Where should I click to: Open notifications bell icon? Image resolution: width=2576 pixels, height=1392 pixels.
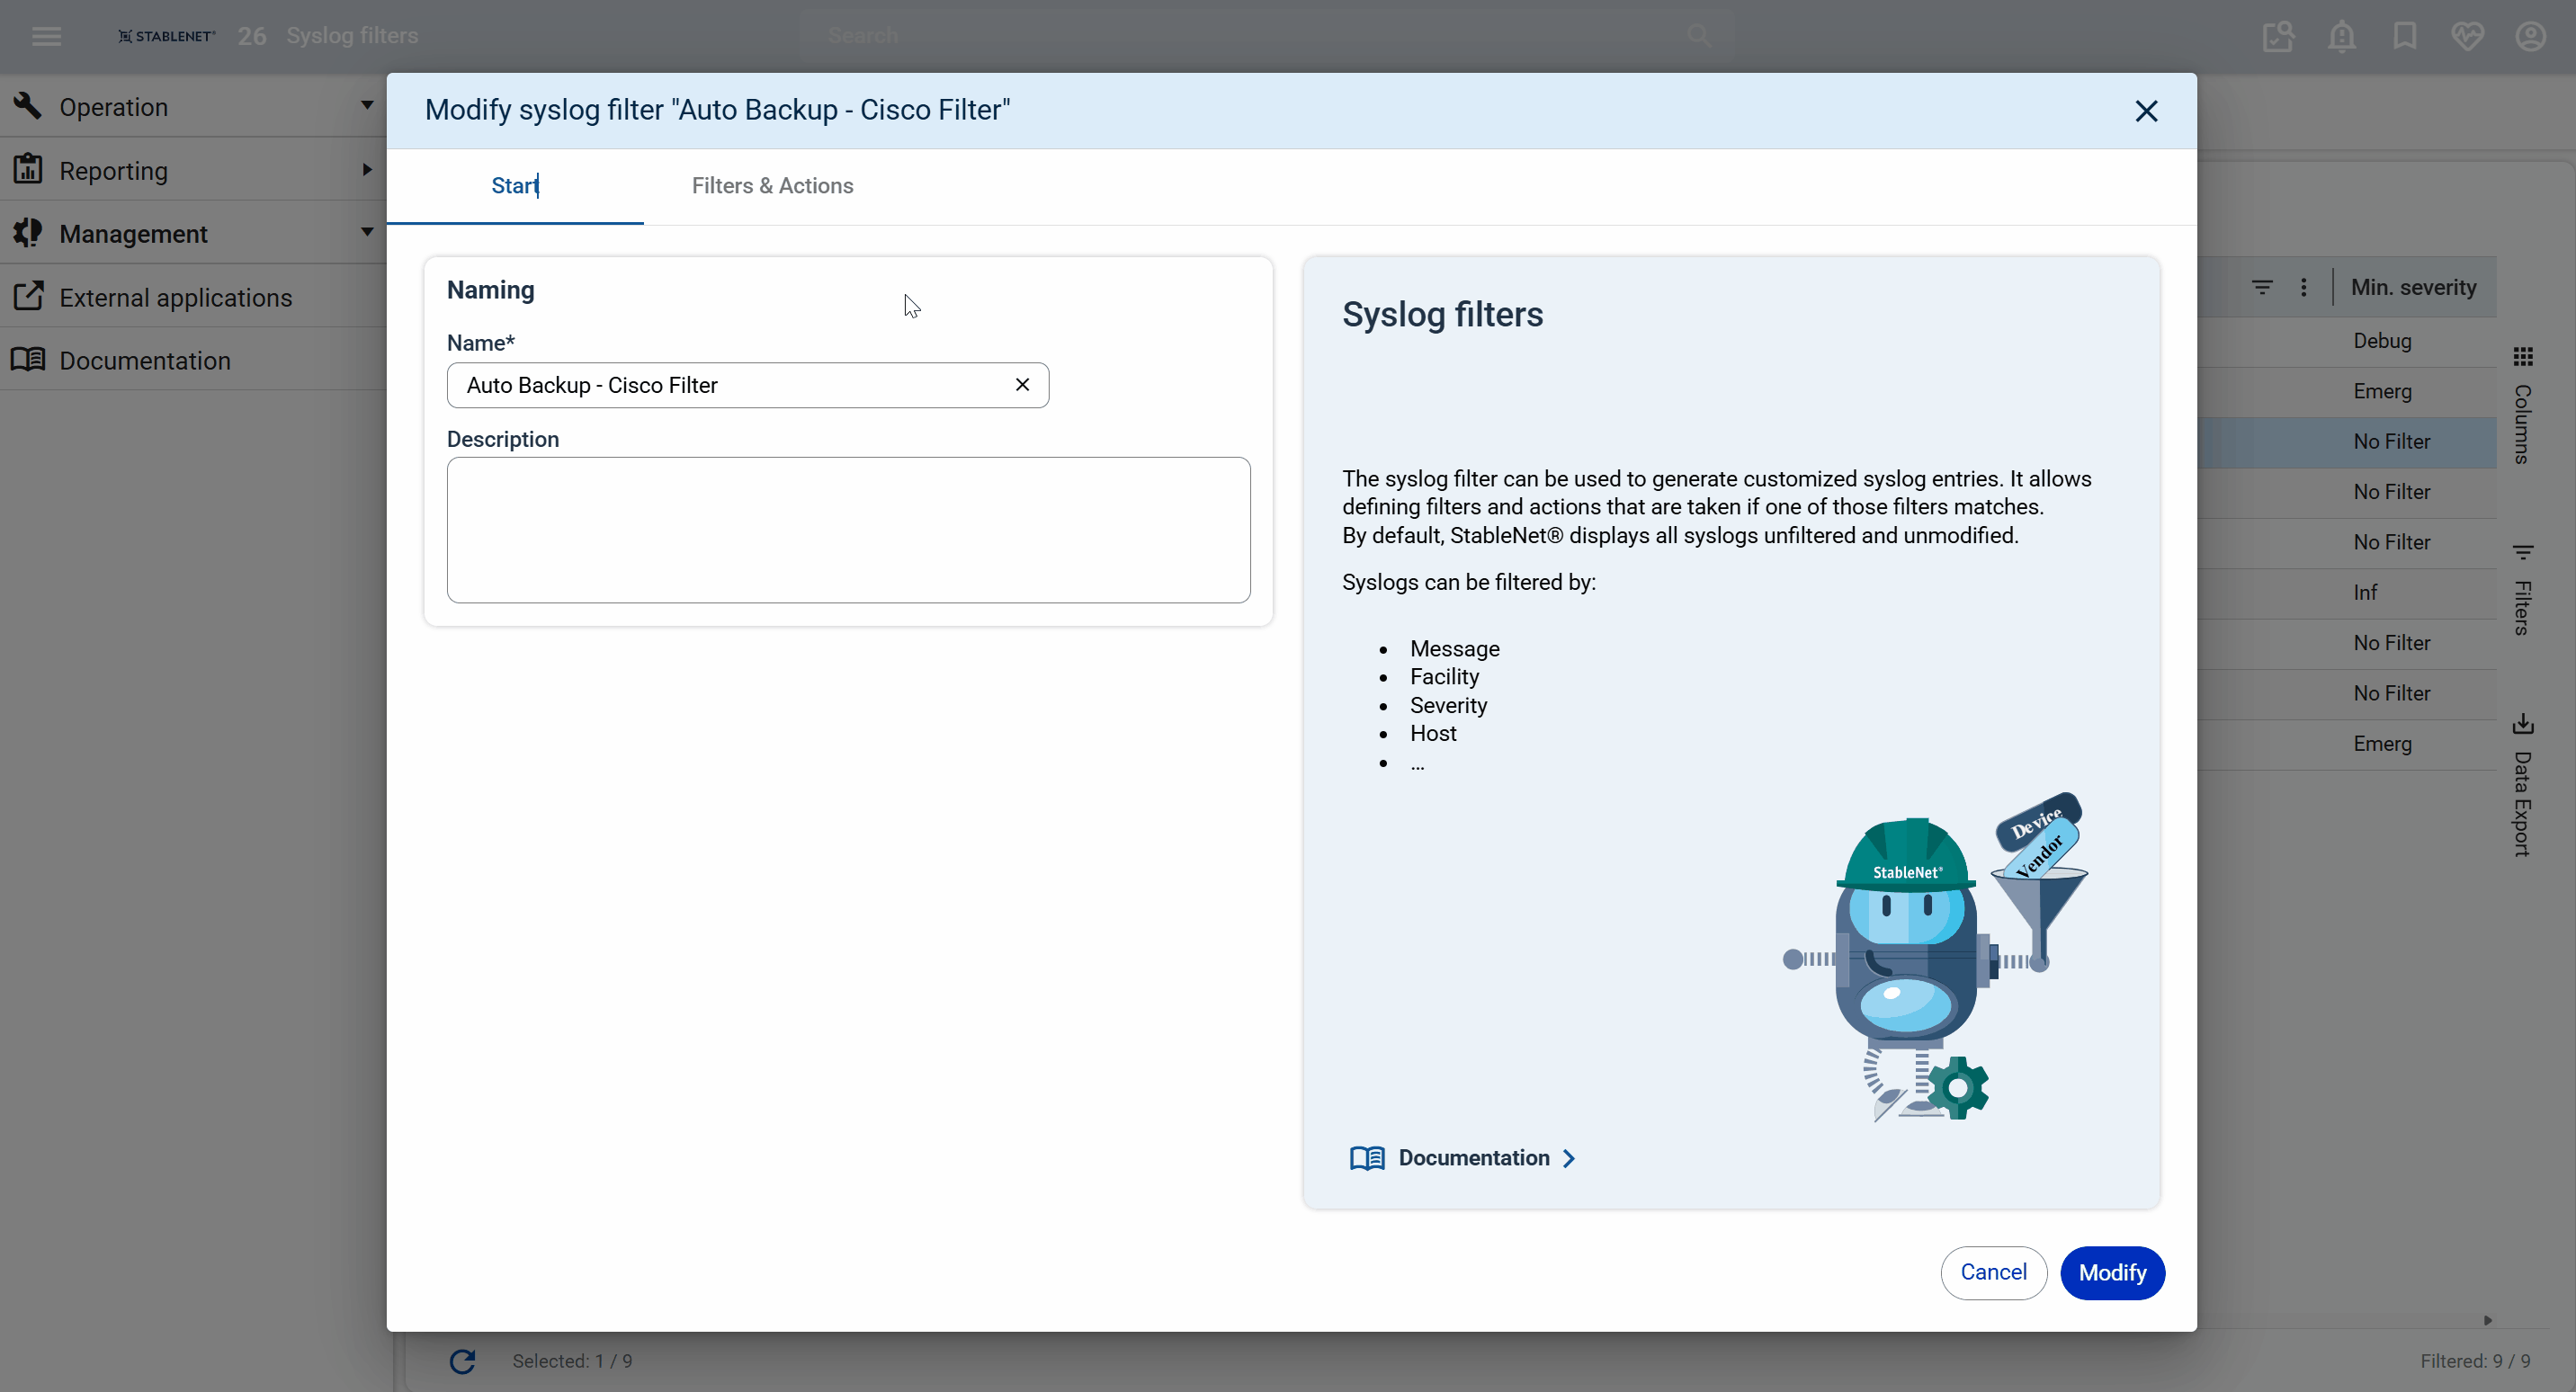point(2341,36)
